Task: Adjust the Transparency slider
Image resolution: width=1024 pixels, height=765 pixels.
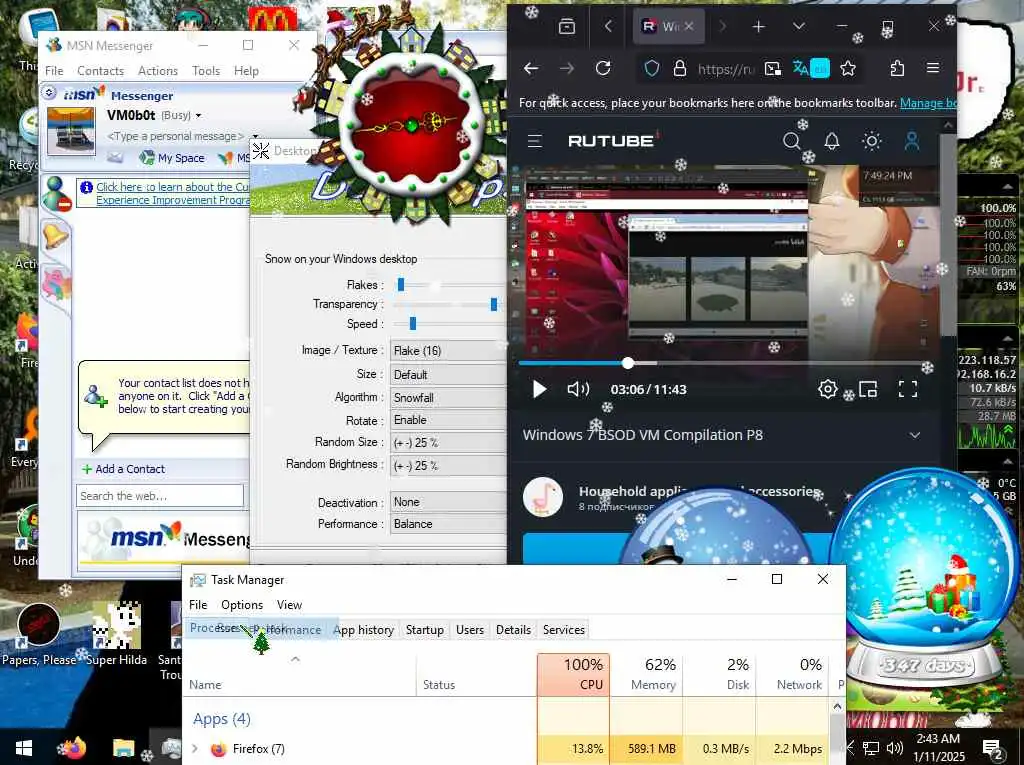Action: tap(494, 304)
